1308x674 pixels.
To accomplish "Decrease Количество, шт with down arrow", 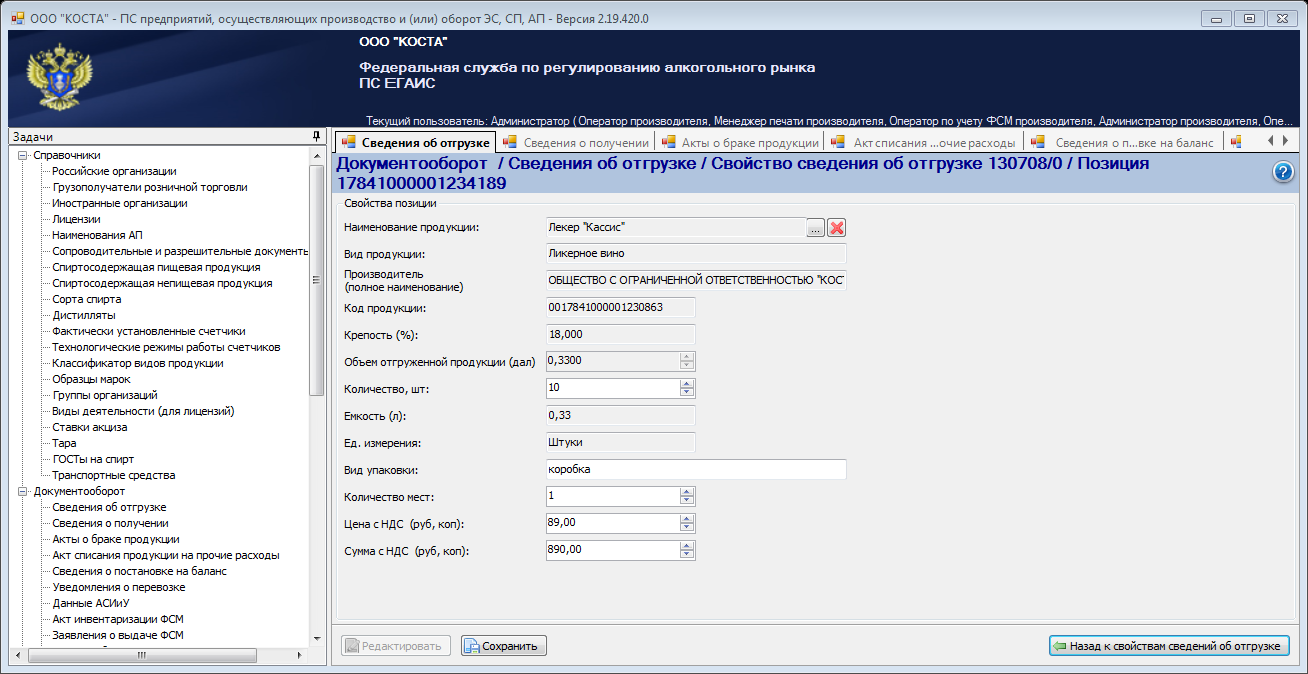I will 687,392.
